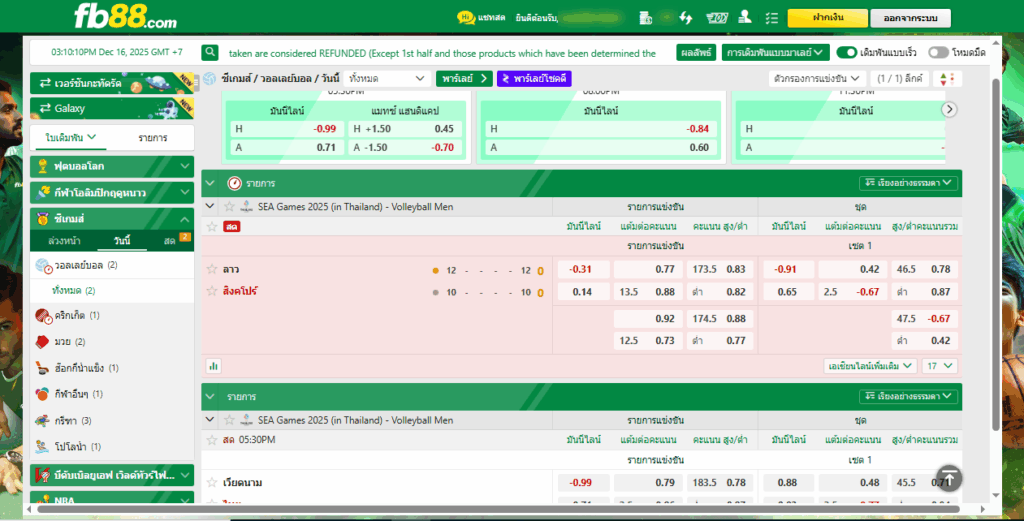Click the ผลลัพธ์ results button
The image size is (1024, 521).
click(696, 52)
